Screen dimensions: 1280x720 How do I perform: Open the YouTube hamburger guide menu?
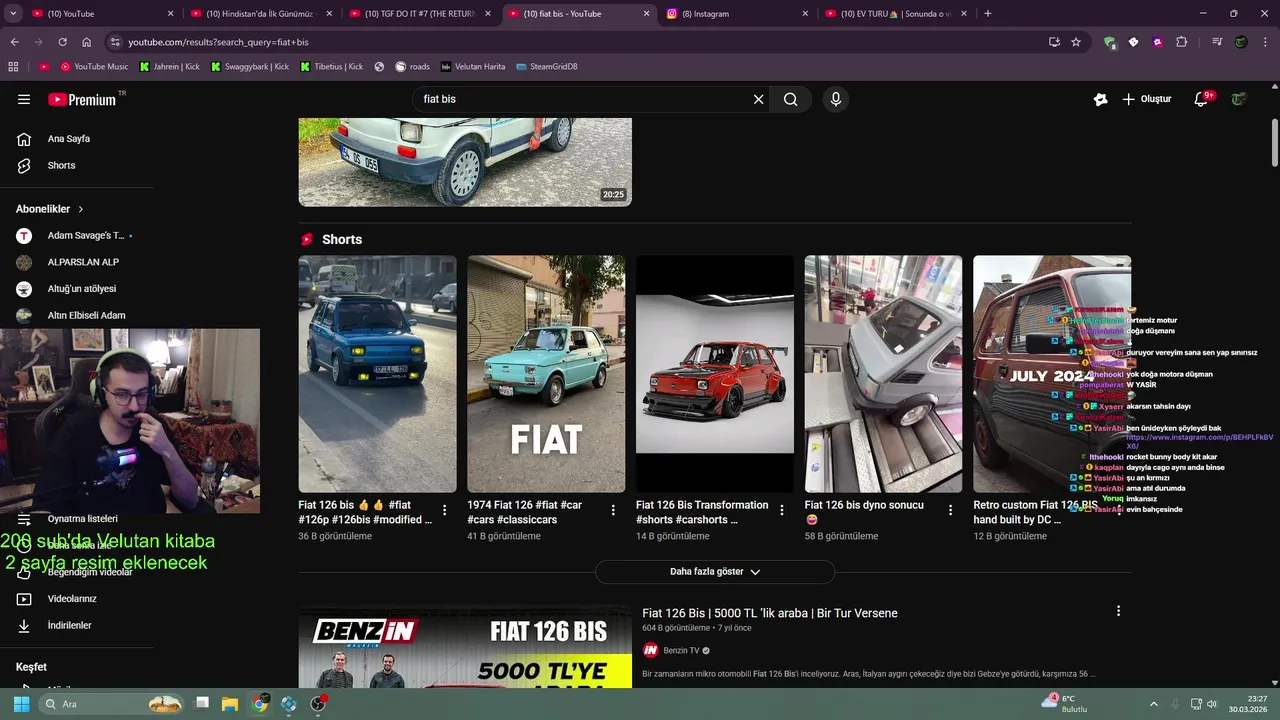click(24, 99)
